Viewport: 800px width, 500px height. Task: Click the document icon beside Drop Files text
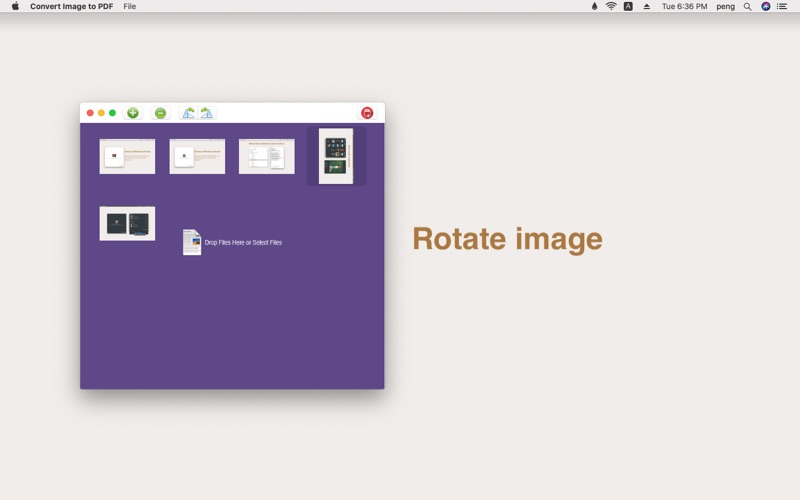click(x=192, y=242)
